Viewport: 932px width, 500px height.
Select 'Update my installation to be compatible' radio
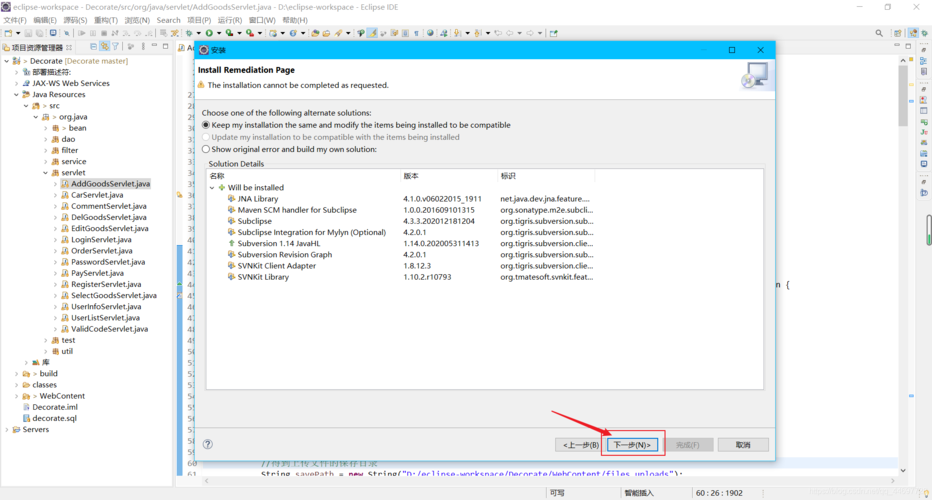pos(206,137)
